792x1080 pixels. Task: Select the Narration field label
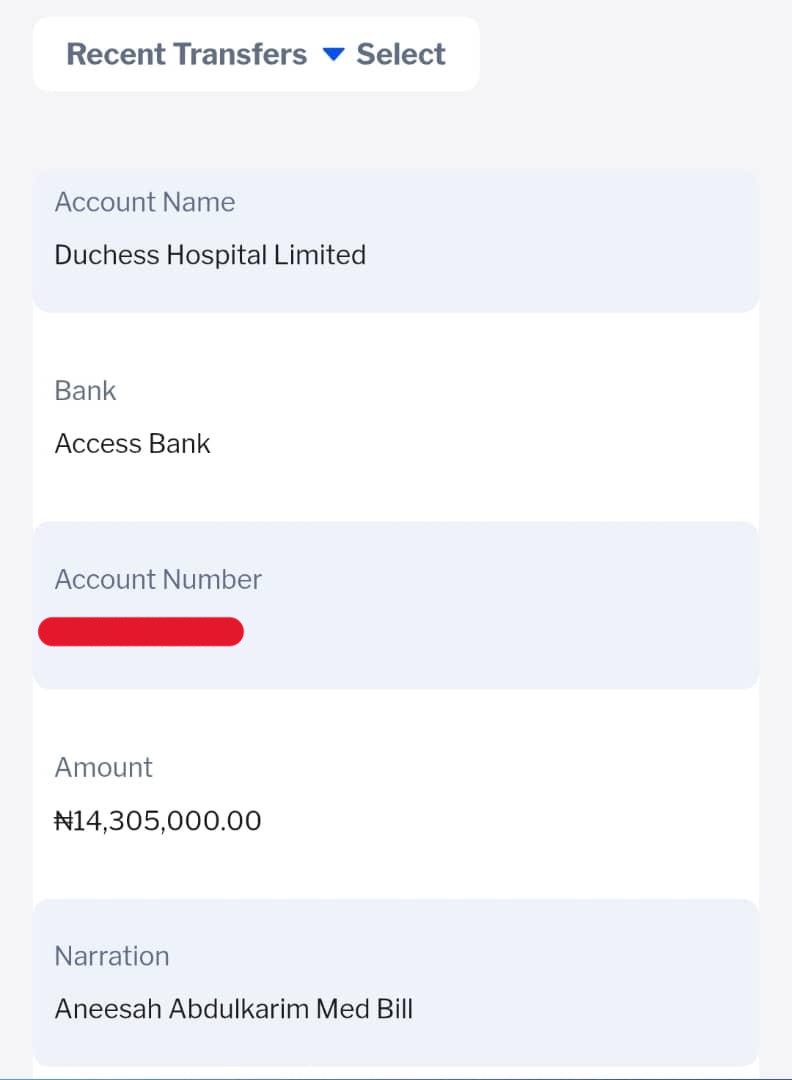click(x=112, y=956)
